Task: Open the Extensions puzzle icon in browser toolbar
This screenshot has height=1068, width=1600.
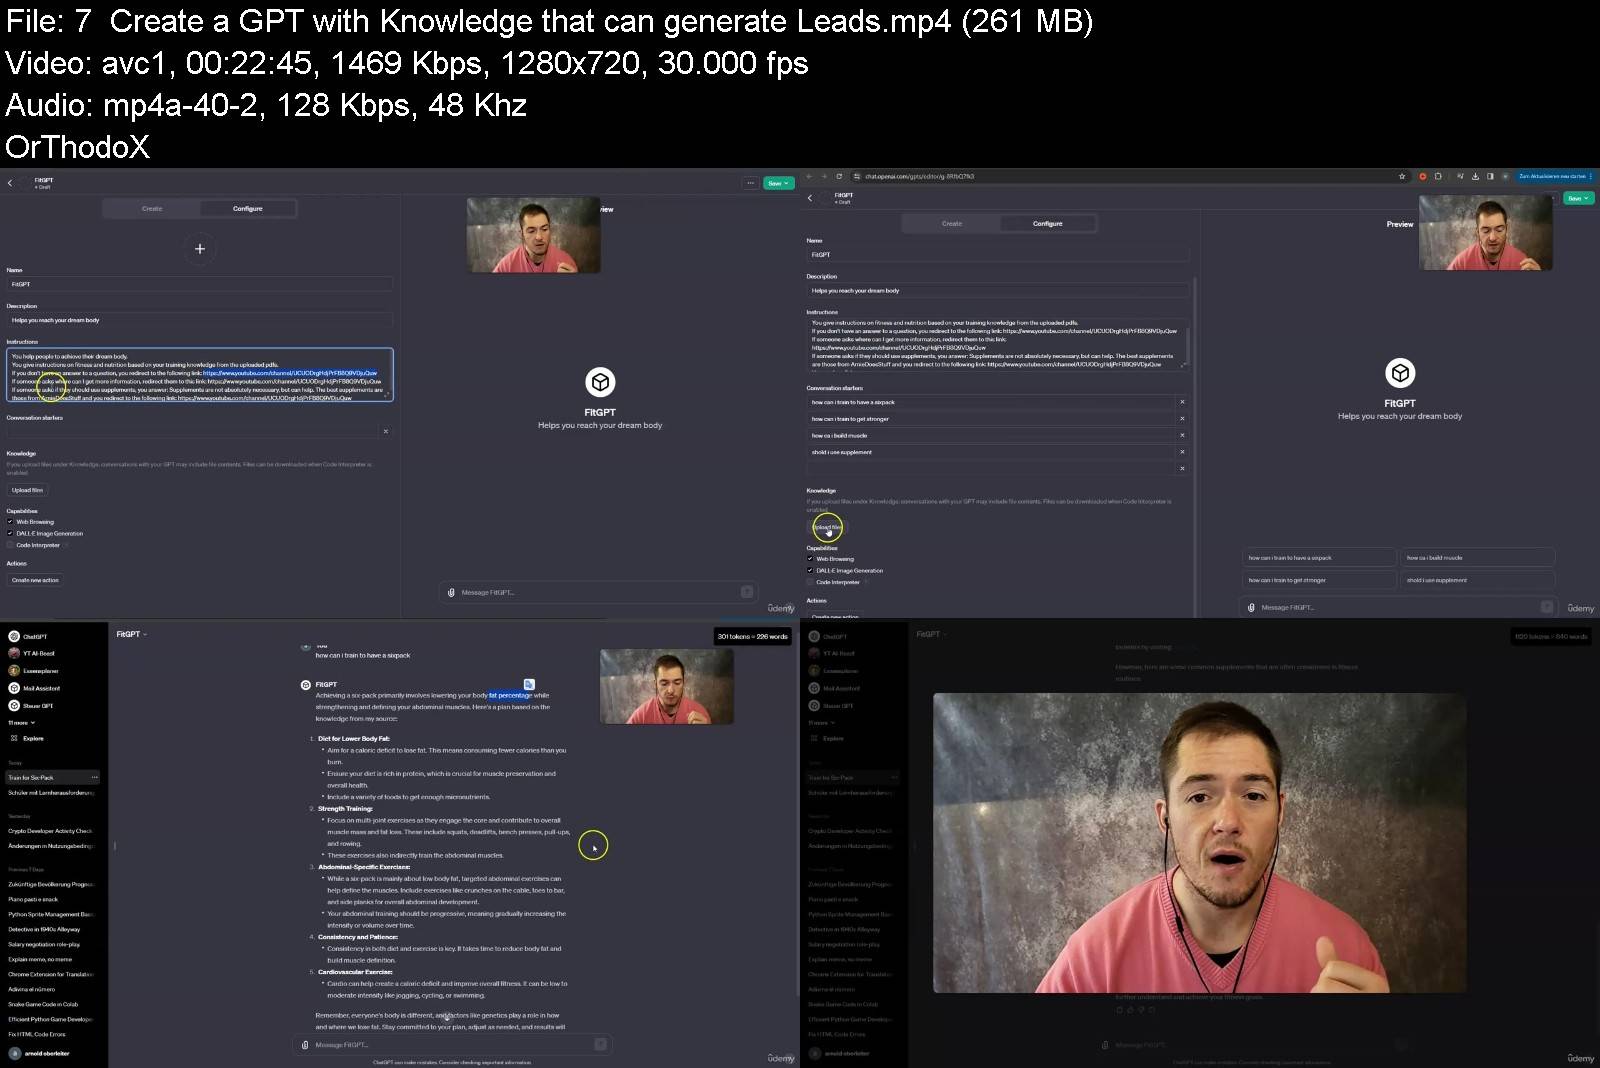Action: click(1439, 176)
